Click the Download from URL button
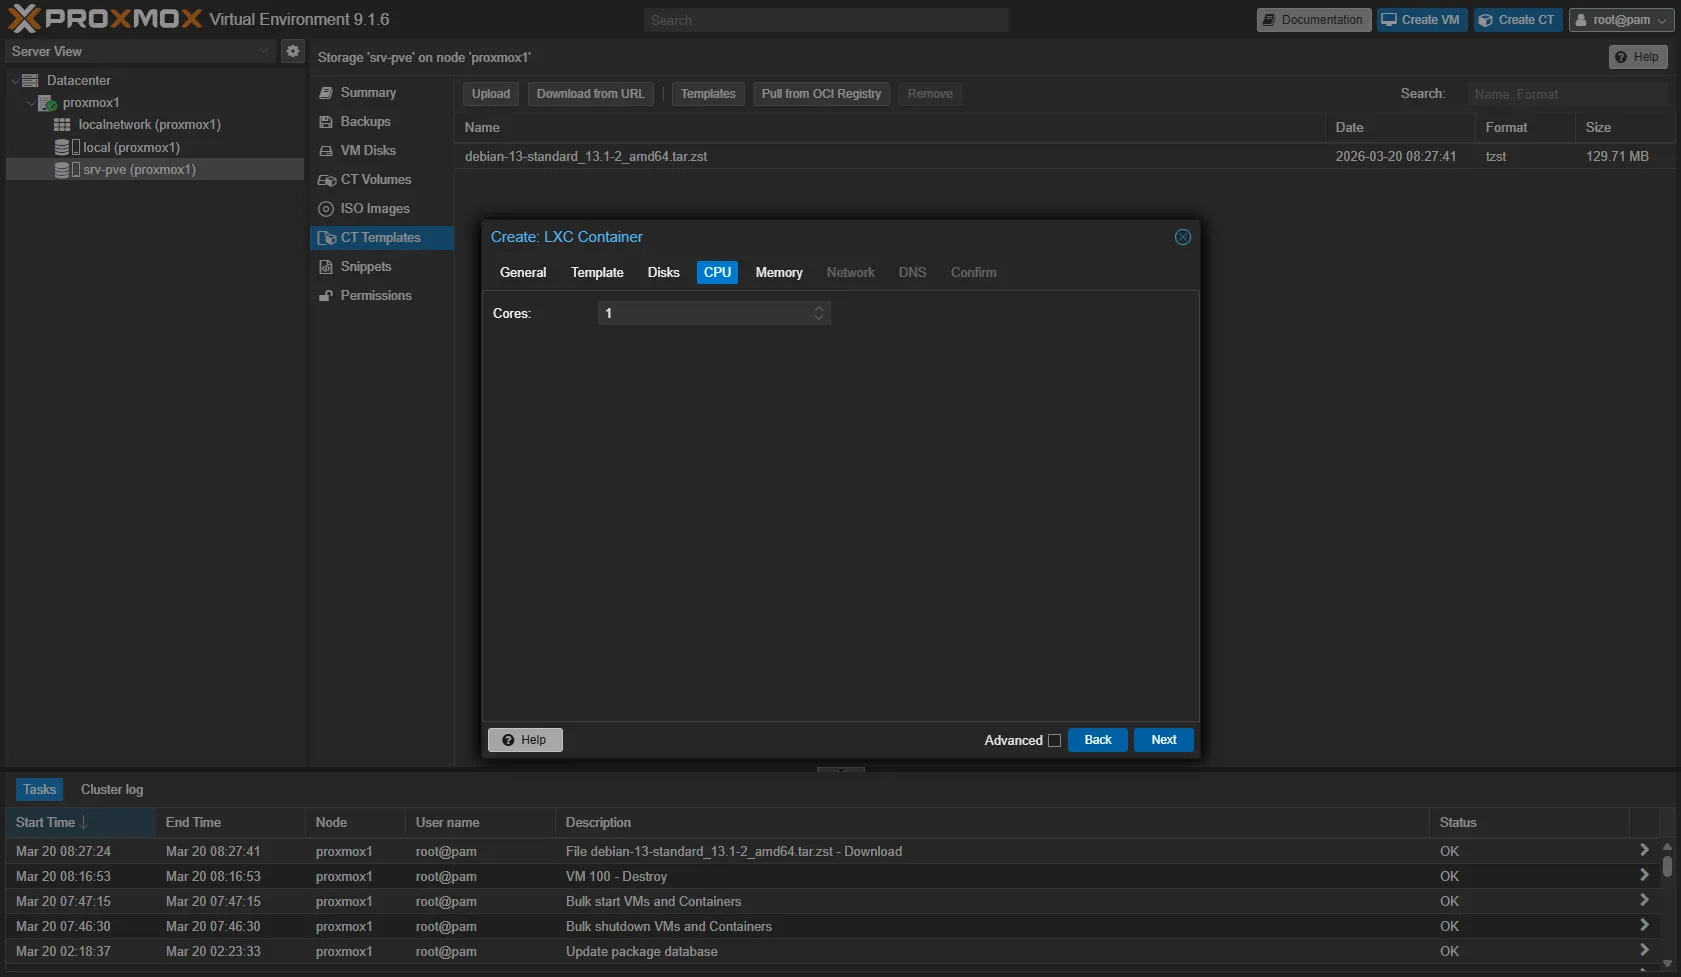The width and height of the screenshot is (1681, 977). [590, 94]
